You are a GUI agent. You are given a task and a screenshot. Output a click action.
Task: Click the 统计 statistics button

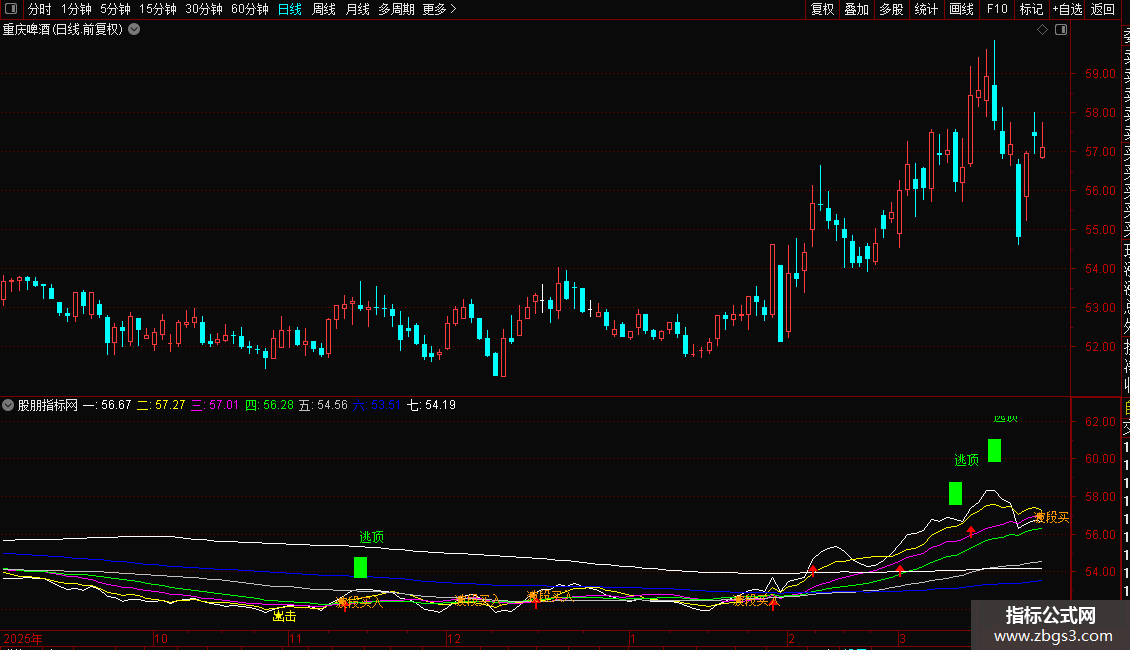pyautogui.click(x=926, y=10)
